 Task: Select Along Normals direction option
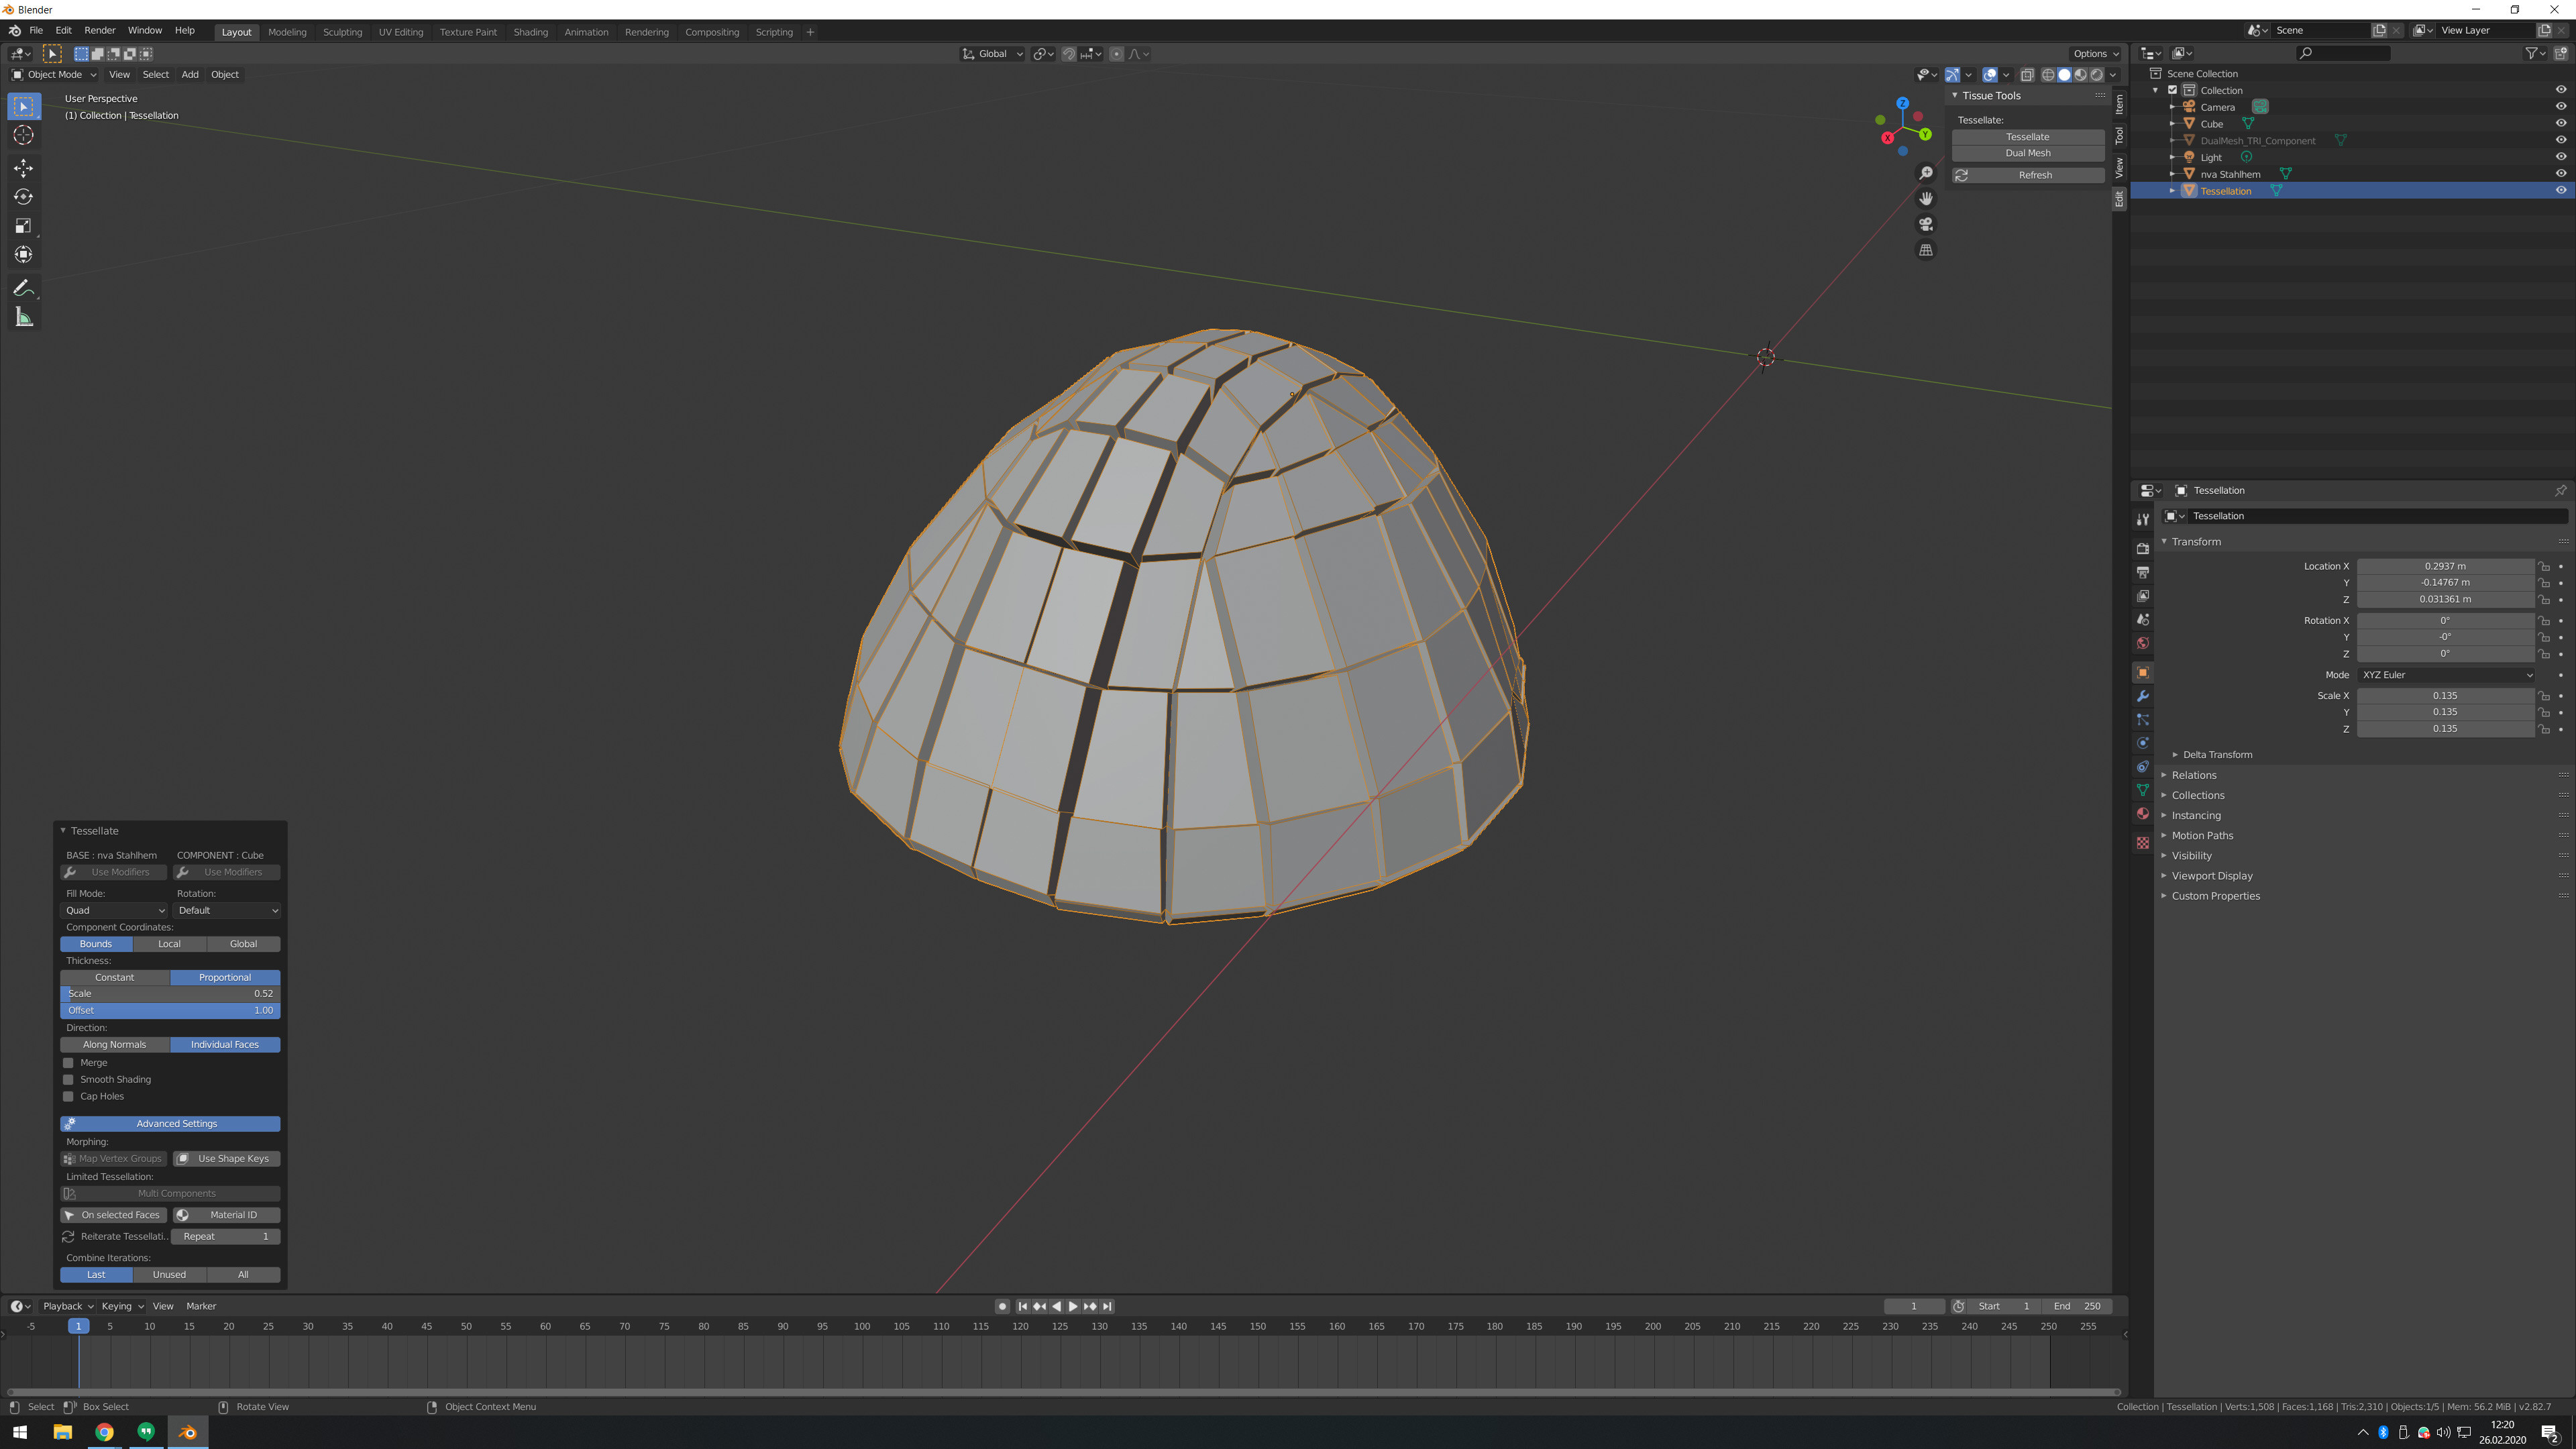(x=115, y=1044)
